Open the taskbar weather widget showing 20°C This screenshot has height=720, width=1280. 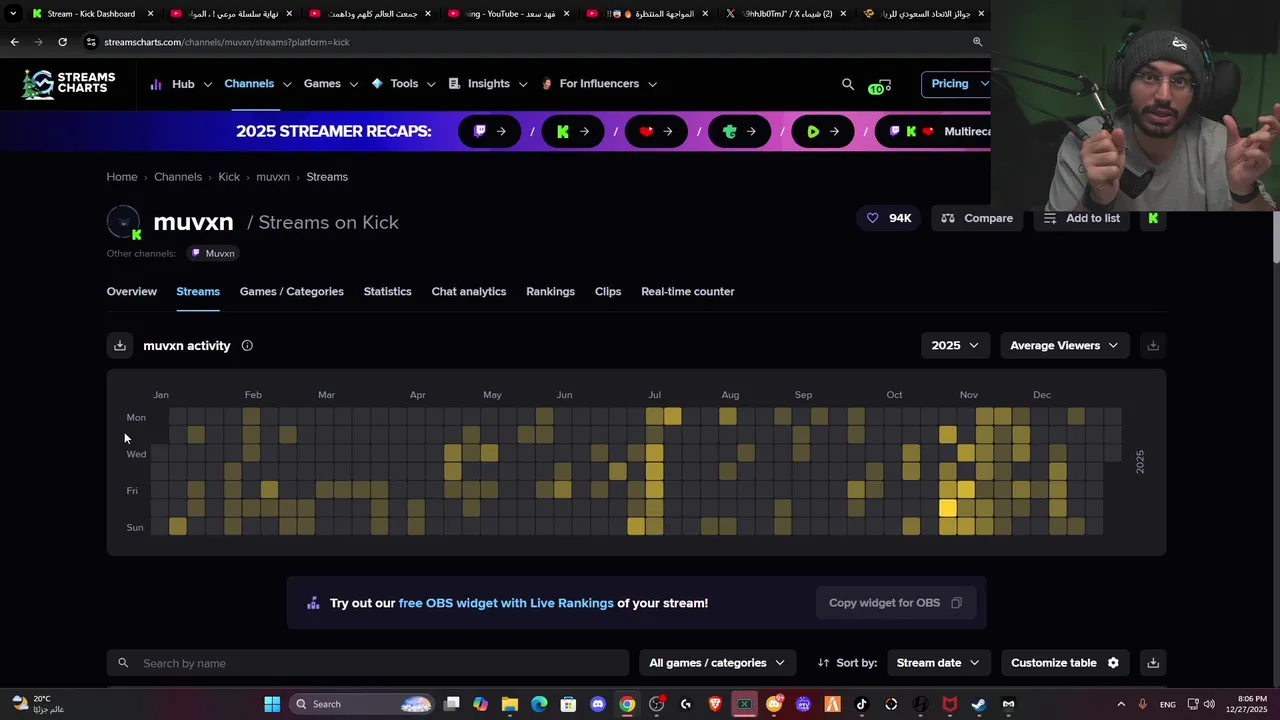[x=36, y=704]
